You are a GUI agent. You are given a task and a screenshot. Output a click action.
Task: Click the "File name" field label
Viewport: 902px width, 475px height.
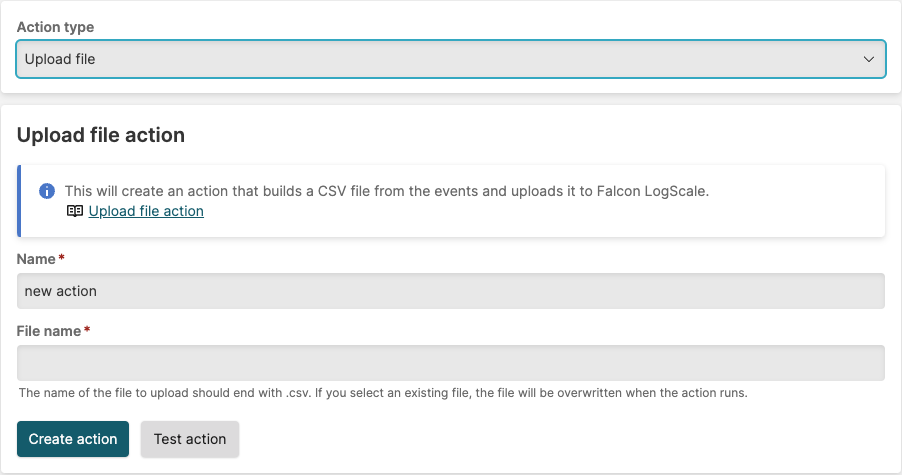coord(49,331)
